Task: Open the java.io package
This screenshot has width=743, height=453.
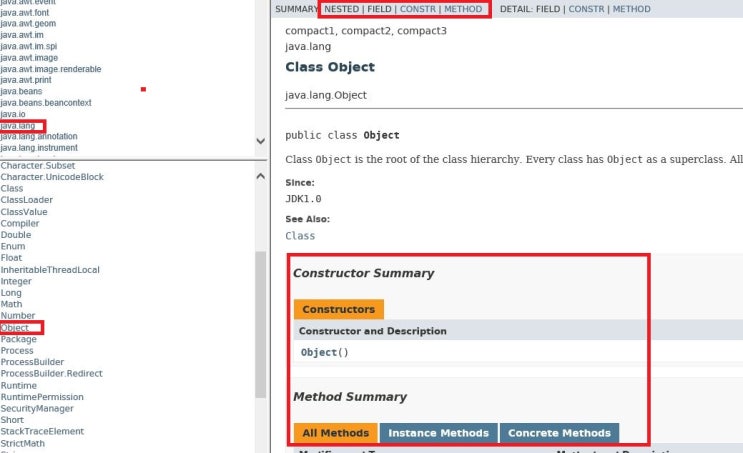Action: tap(13, 114)
